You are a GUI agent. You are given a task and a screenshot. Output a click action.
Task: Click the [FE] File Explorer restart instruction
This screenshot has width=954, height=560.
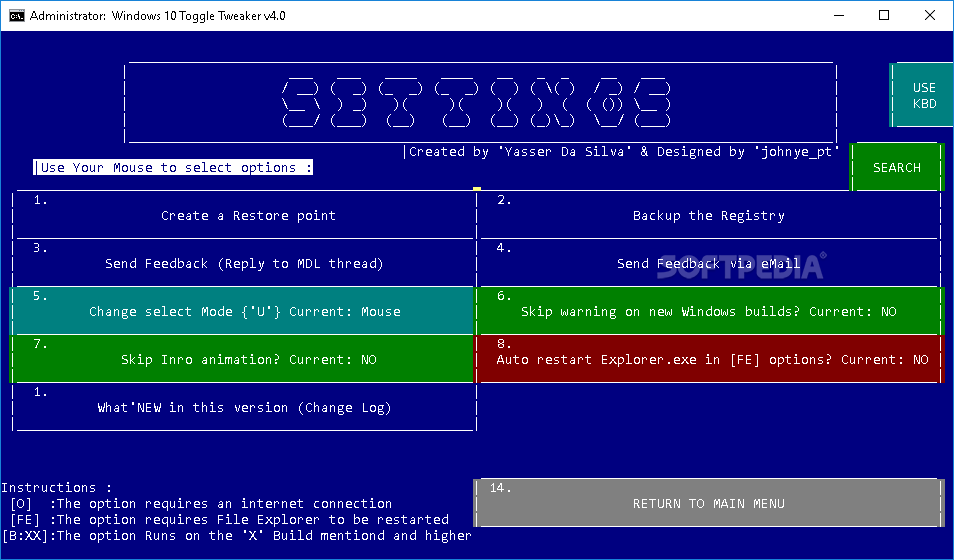tap(229, 519)
